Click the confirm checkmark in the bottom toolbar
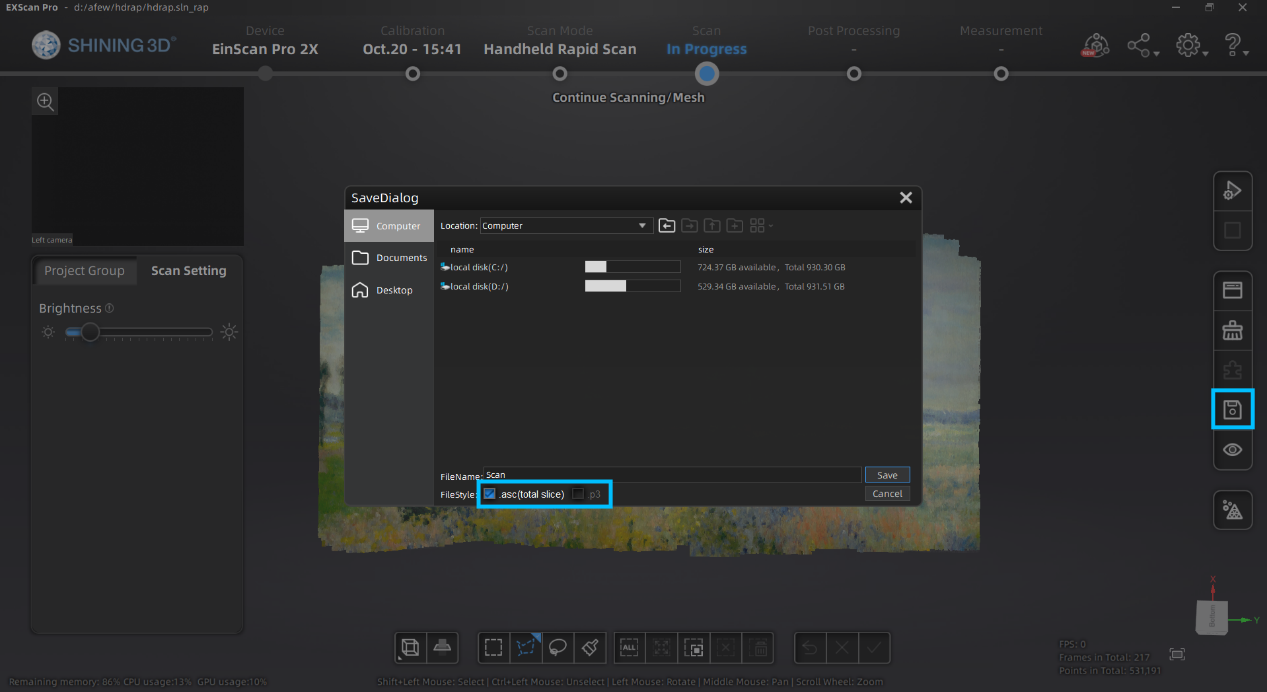 pyautogui.click(x=874, y=647)
